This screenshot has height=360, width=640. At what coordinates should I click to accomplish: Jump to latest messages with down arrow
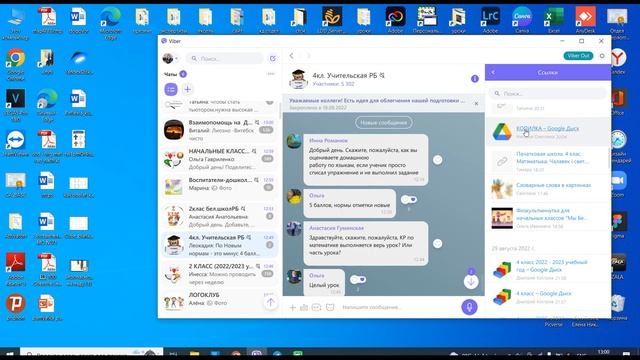coord(471,282)
